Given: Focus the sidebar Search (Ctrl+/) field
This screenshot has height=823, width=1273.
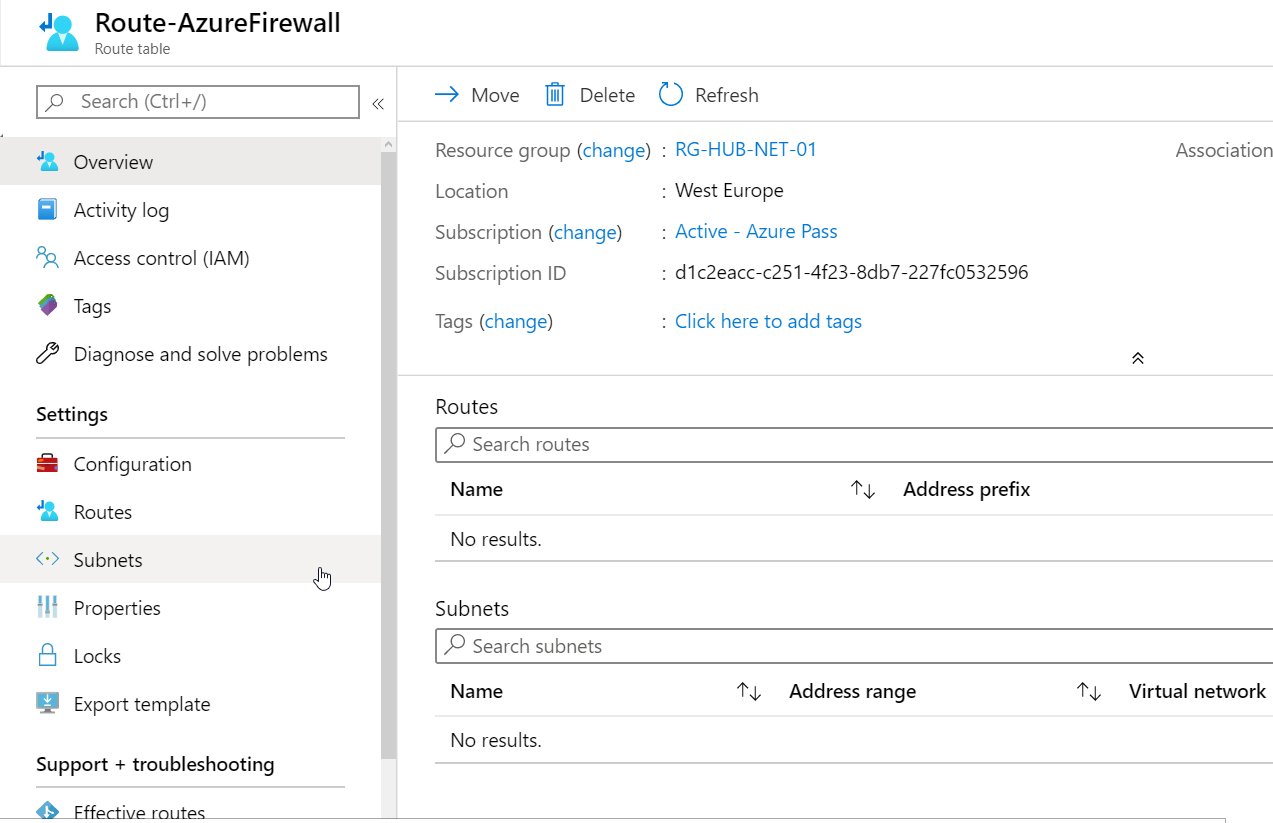Looking at the screenshot, I should pos(198,101).
